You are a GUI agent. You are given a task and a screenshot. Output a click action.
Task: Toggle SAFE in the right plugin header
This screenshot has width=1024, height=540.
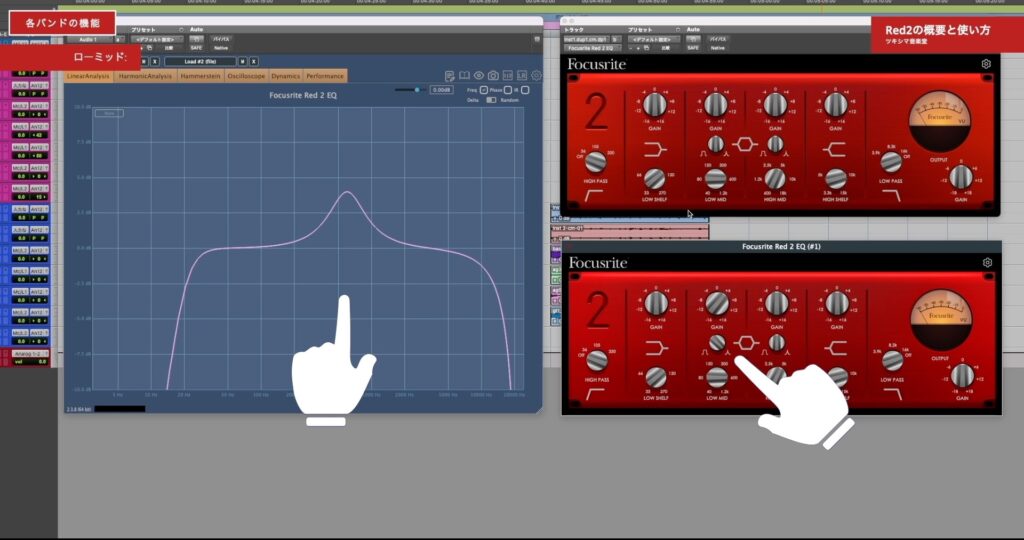[692, 48]
